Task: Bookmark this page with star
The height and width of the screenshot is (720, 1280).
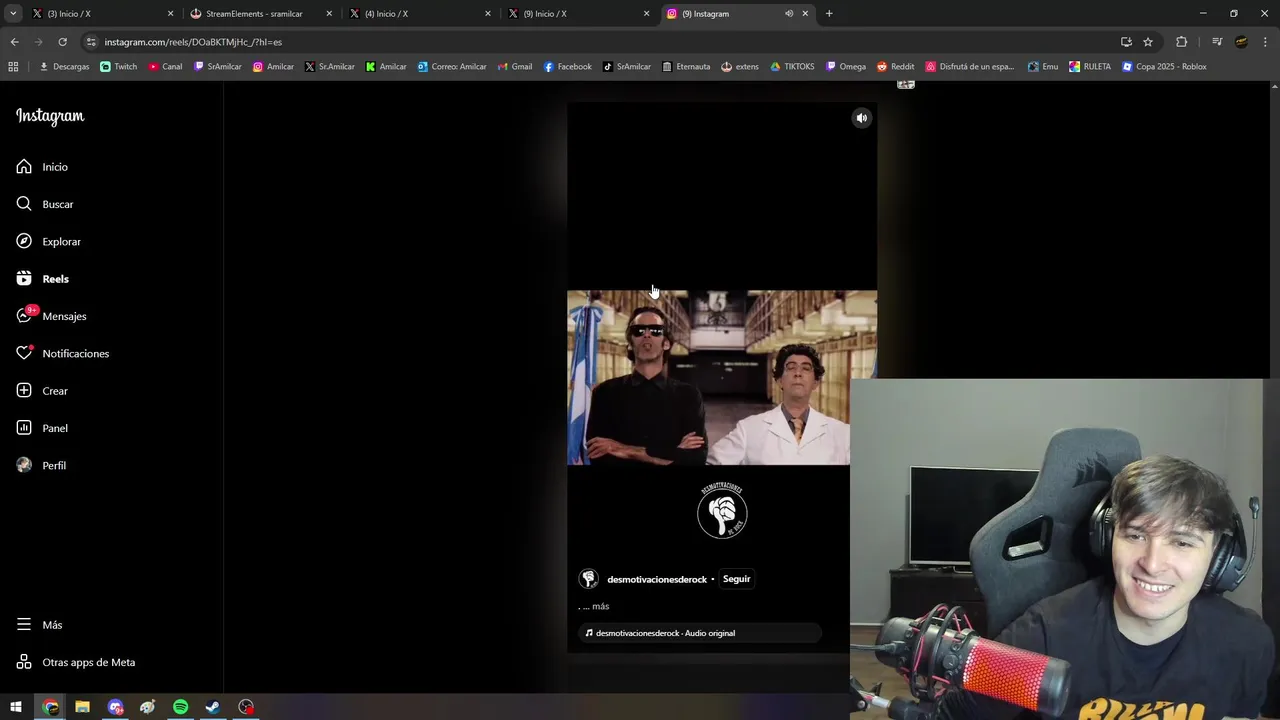Action: pos(1148,42)
